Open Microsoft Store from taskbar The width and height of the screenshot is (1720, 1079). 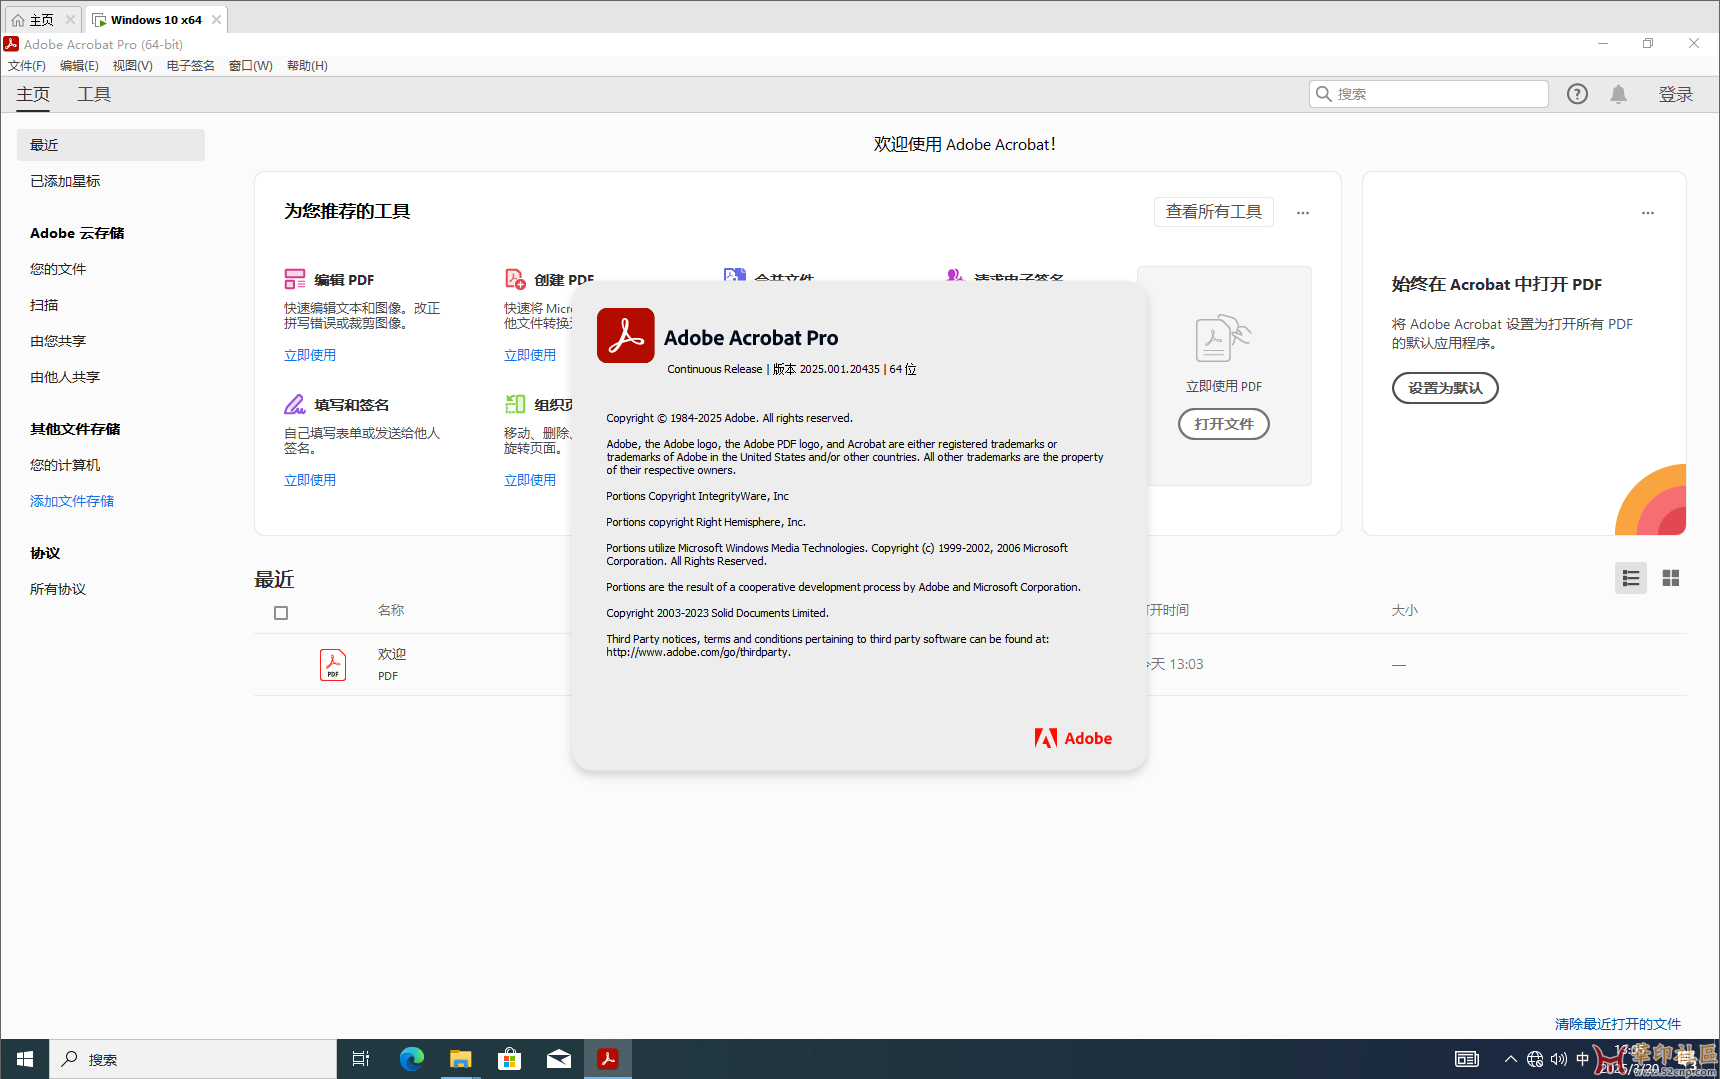coord(509,1059)
